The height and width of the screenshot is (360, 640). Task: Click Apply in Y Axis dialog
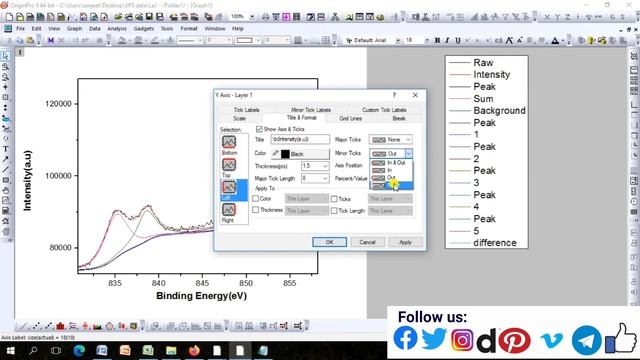pos(405,242)
